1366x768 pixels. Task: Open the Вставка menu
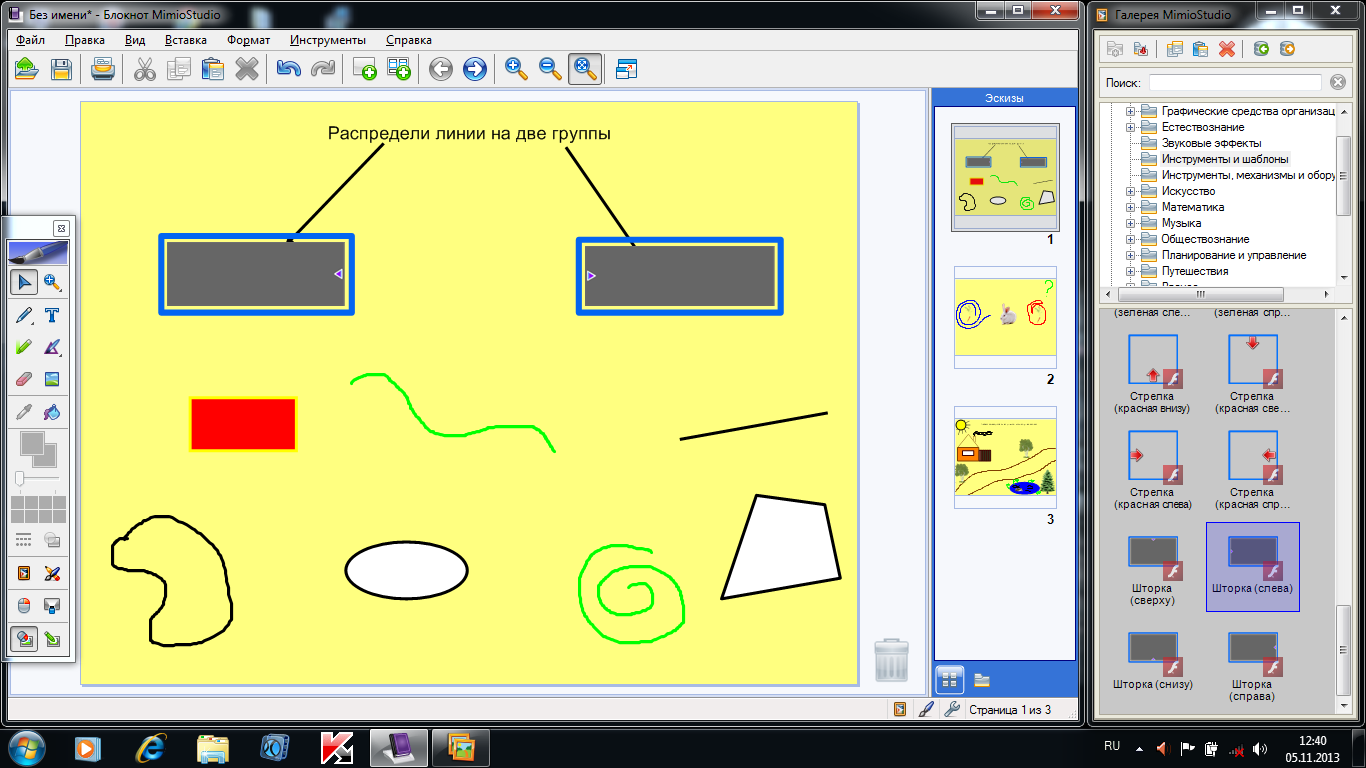pos(186,40)
